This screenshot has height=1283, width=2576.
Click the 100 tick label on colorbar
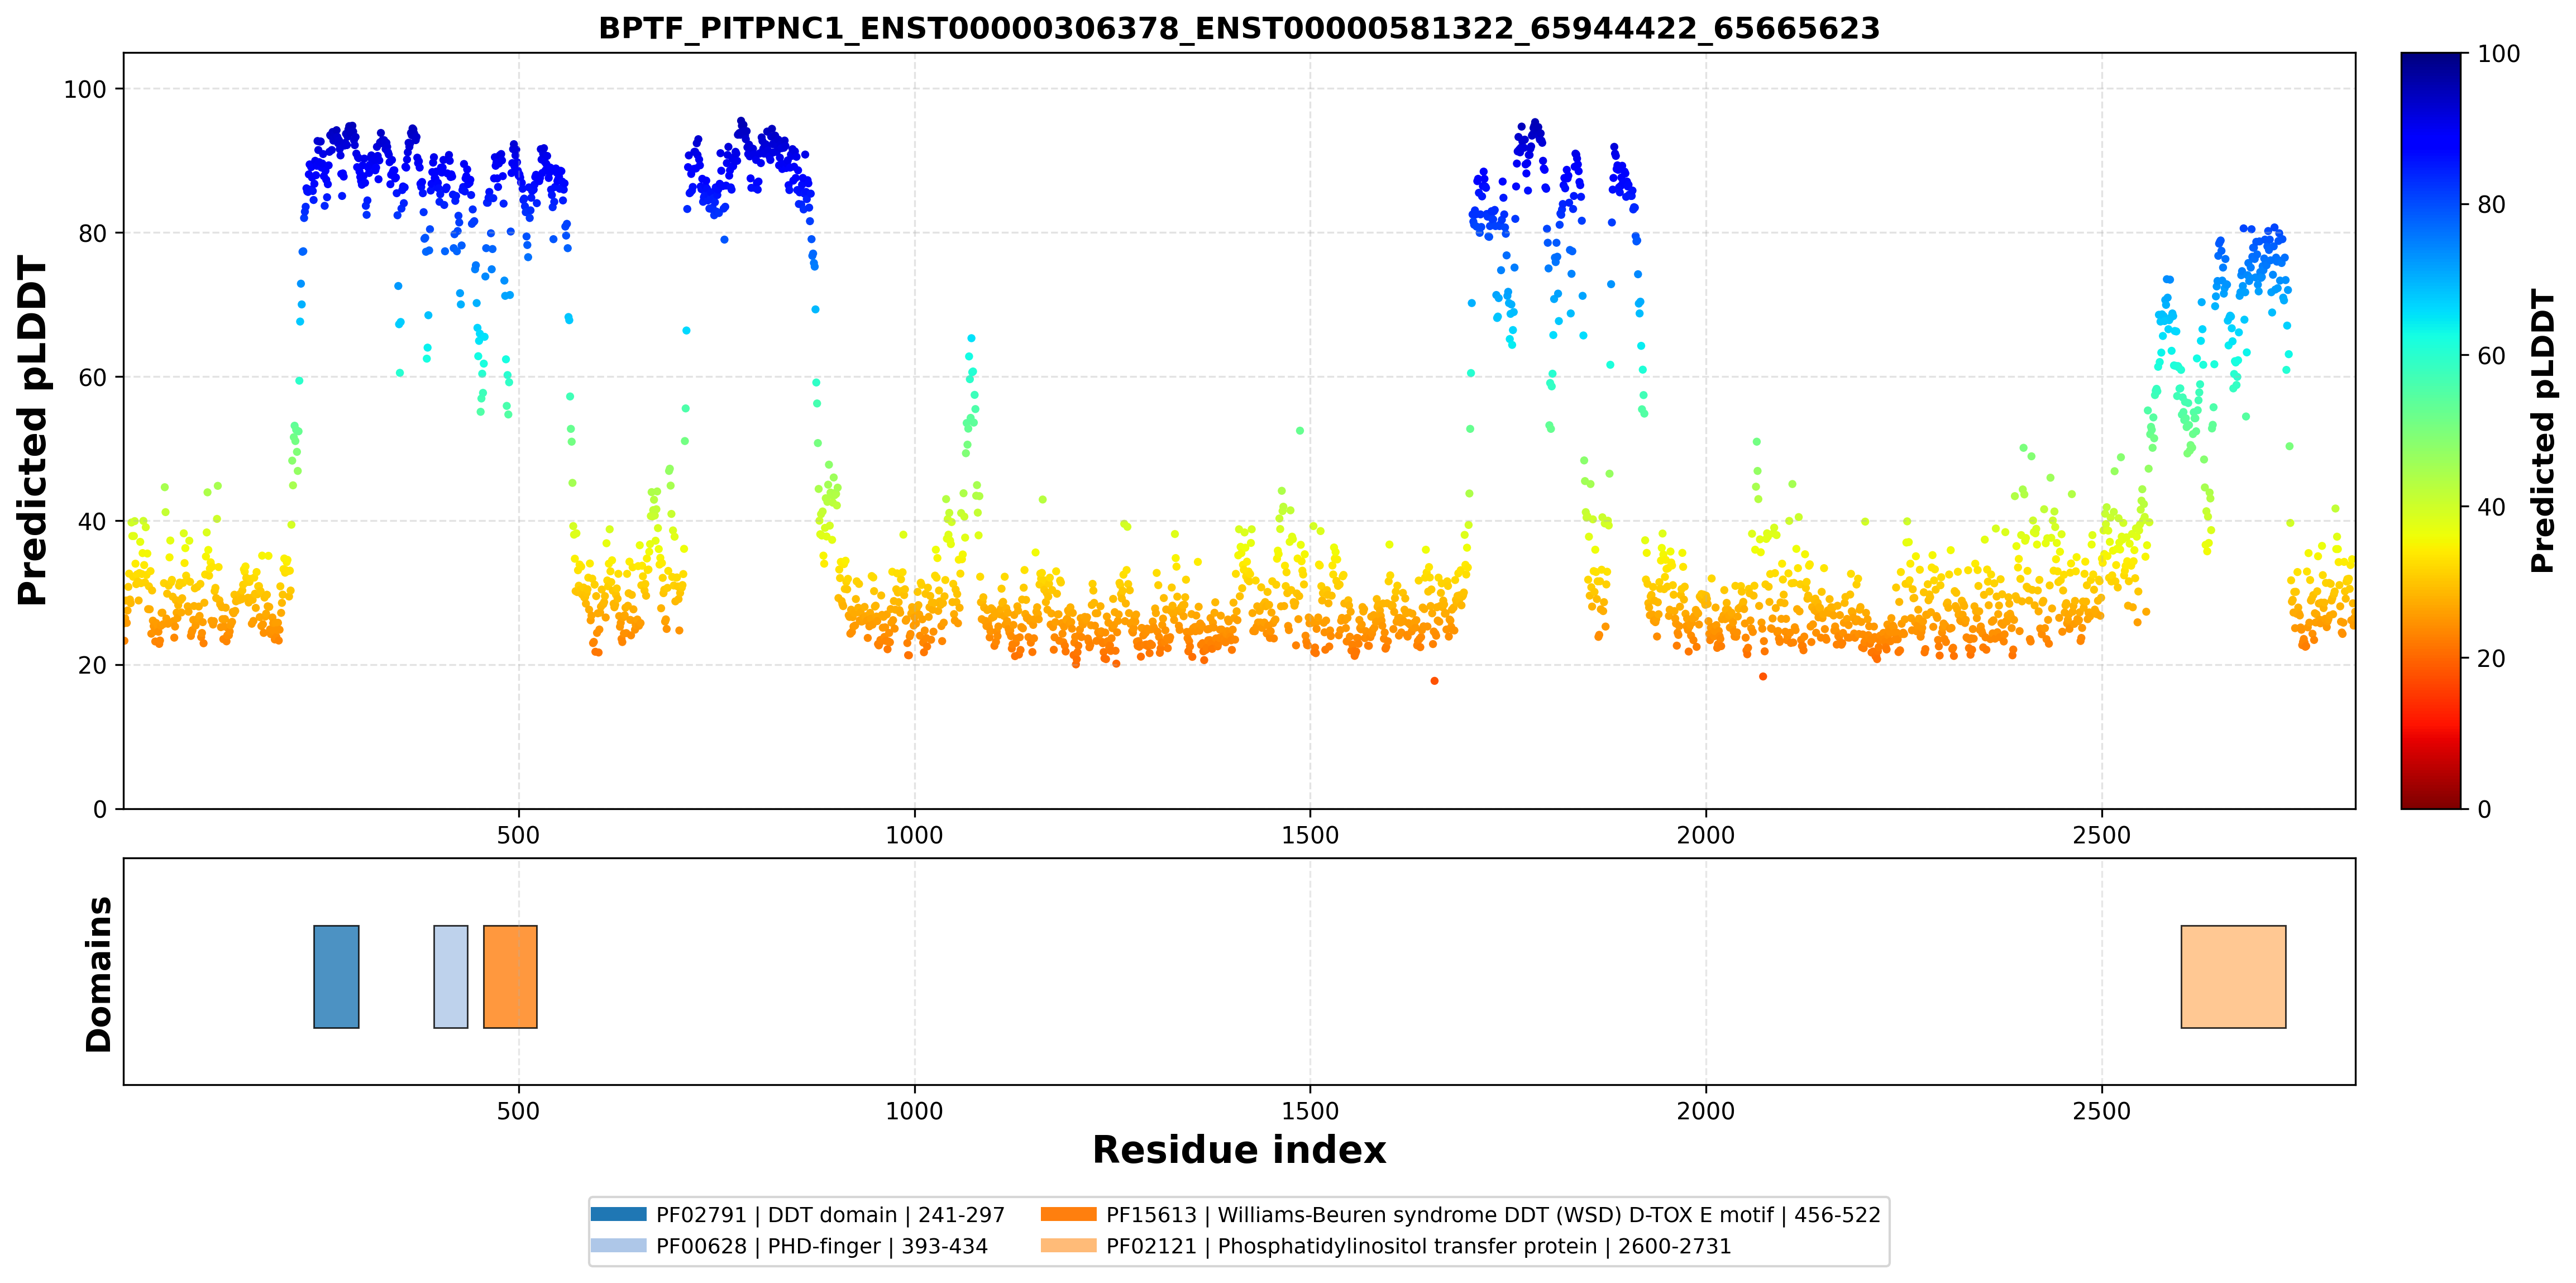2498,54
